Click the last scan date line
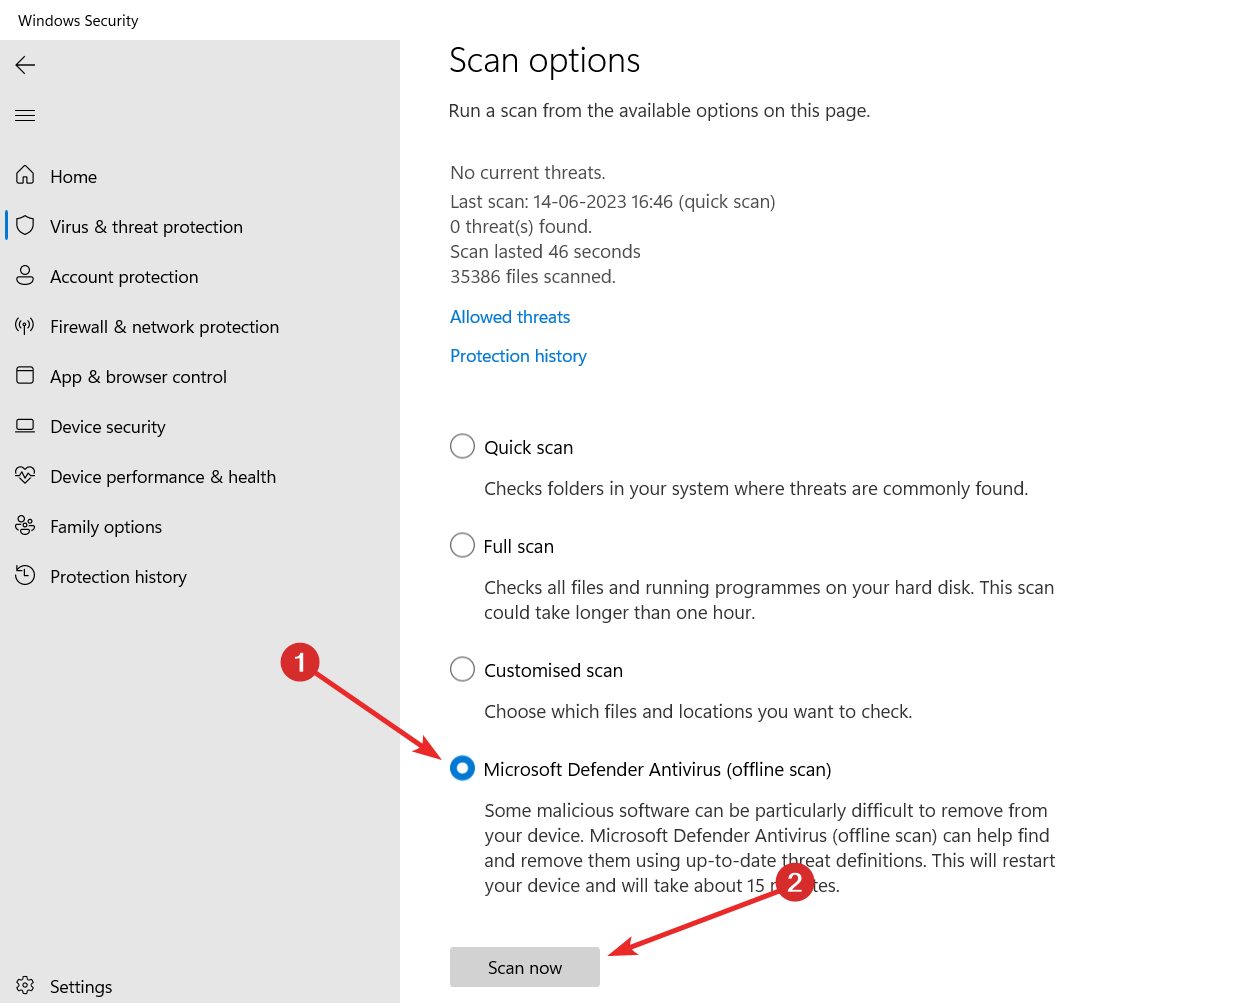This screenshot has width=1245, height=1003. click(x=613, y=202)
